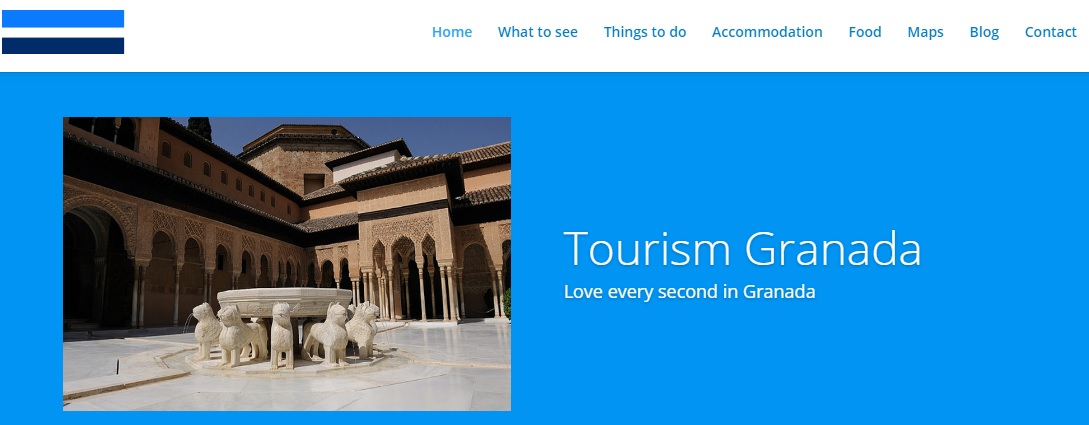Go to the Home page
This screenshot has width=1089, height=425.
[x=451, y=32]
